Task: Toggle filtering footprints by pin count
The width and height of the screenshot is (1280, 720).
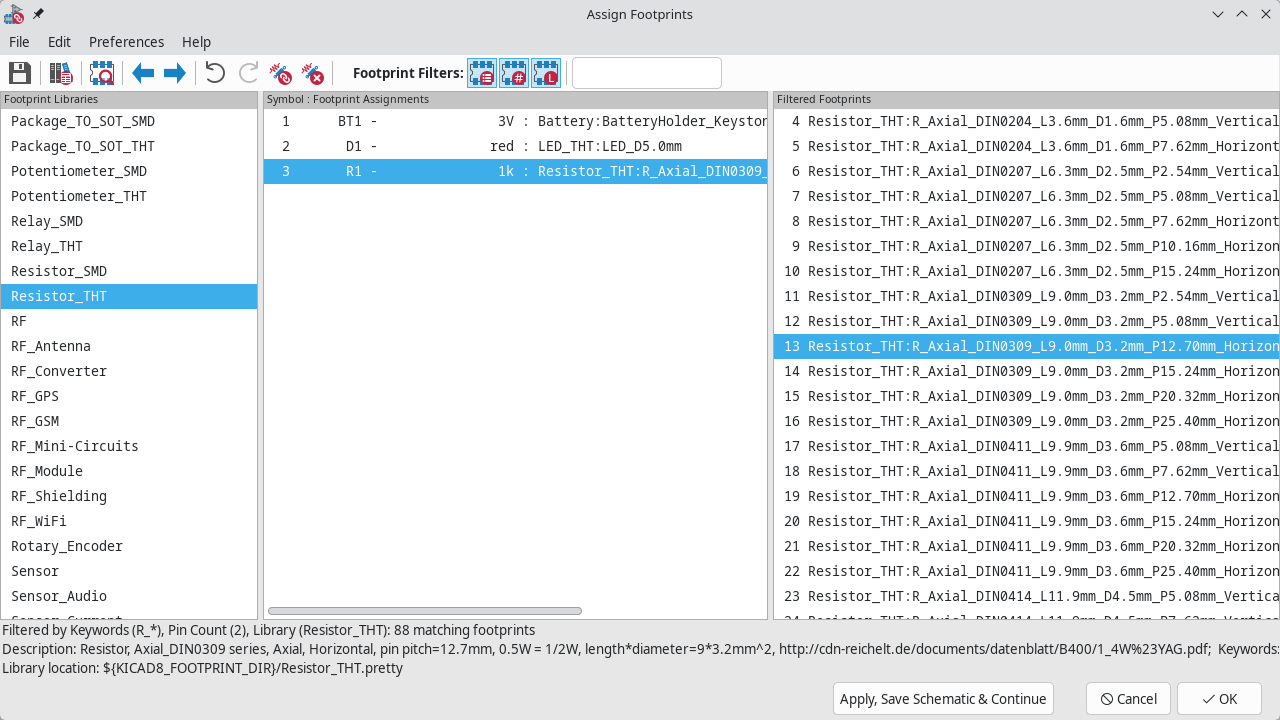Action: coord(513,72)
